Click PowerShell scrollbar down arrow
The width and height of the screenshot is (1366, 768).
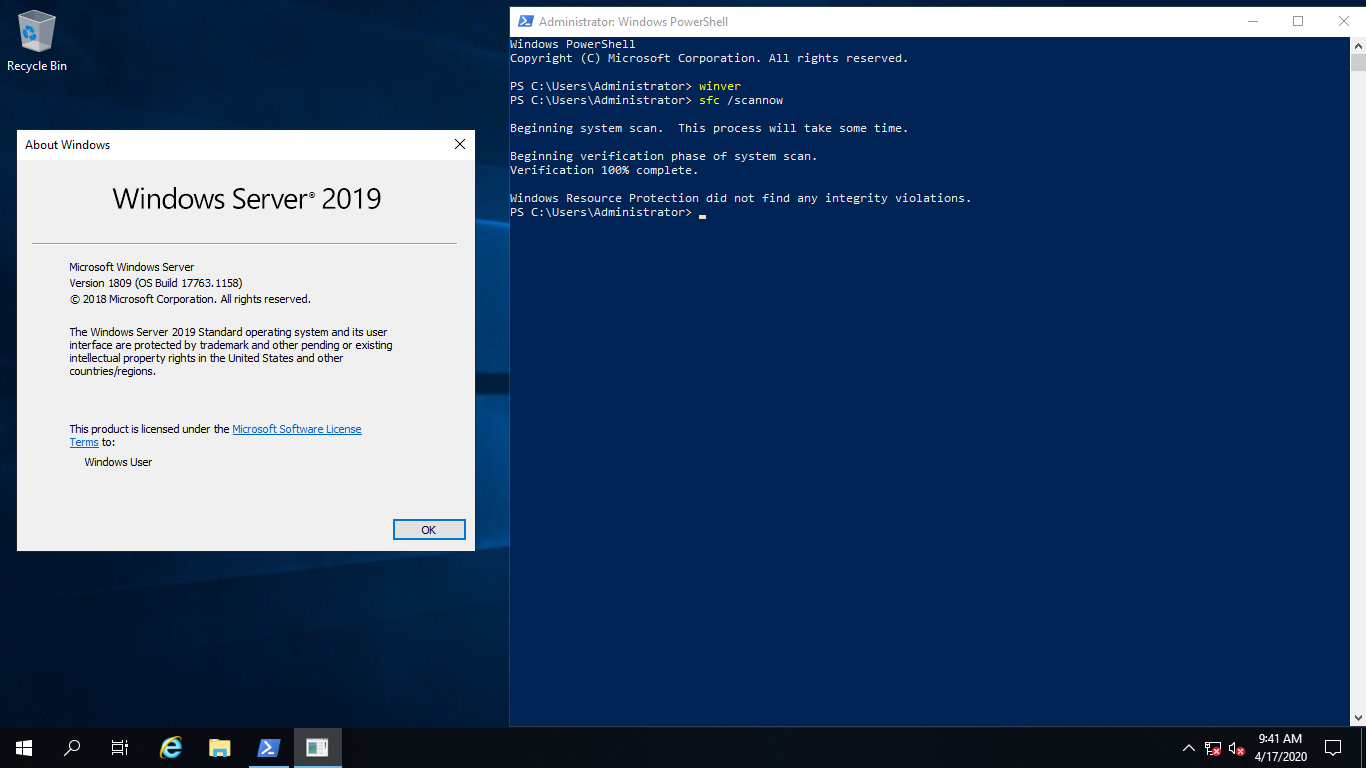[x=1358, y=717]
